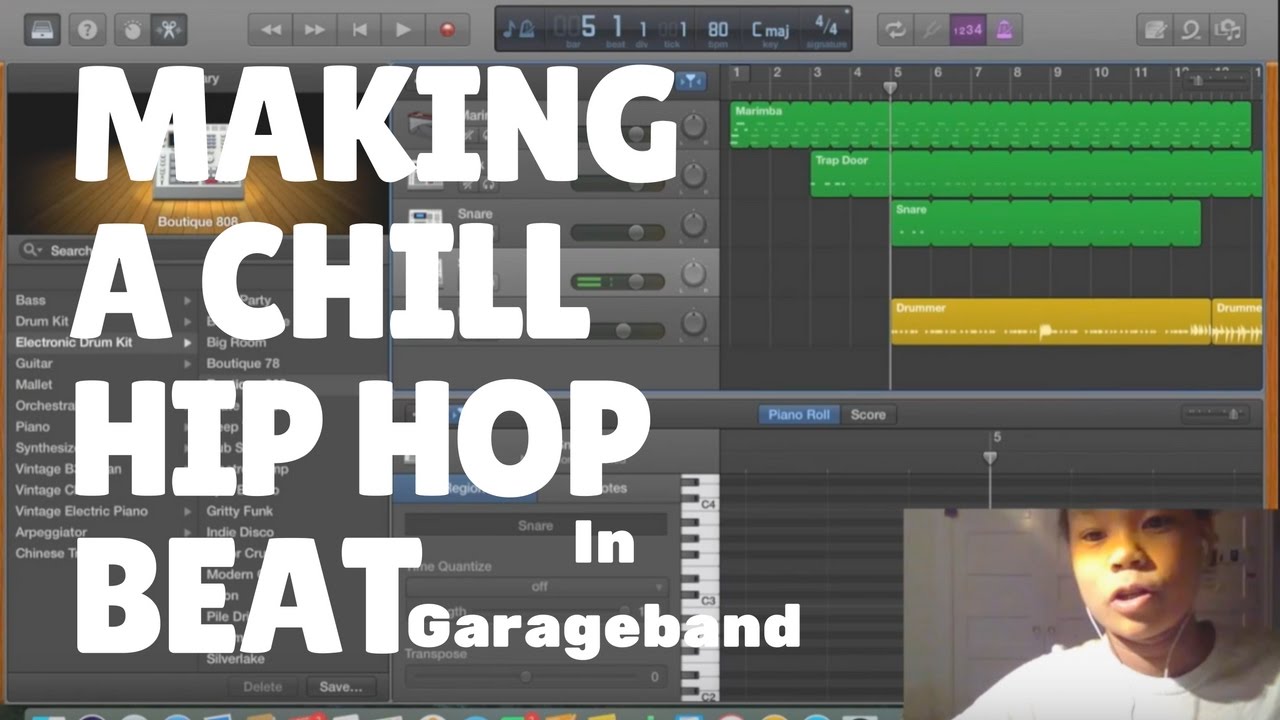
Task: Toggle the 1234 Count-in button
Action: pyautogui.click(x=967, y=29)
